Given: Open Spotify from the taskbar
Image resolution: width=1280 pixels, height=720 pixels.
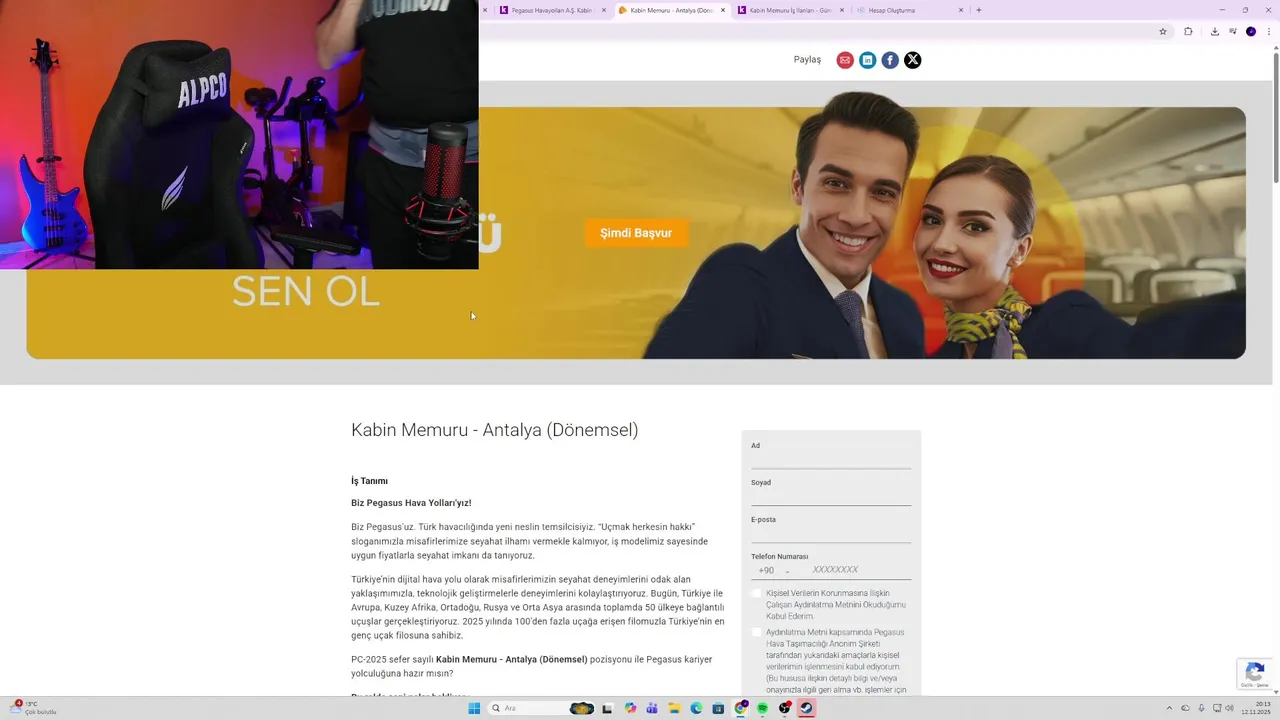Looking at the screenshot, I should coord(762,708).
